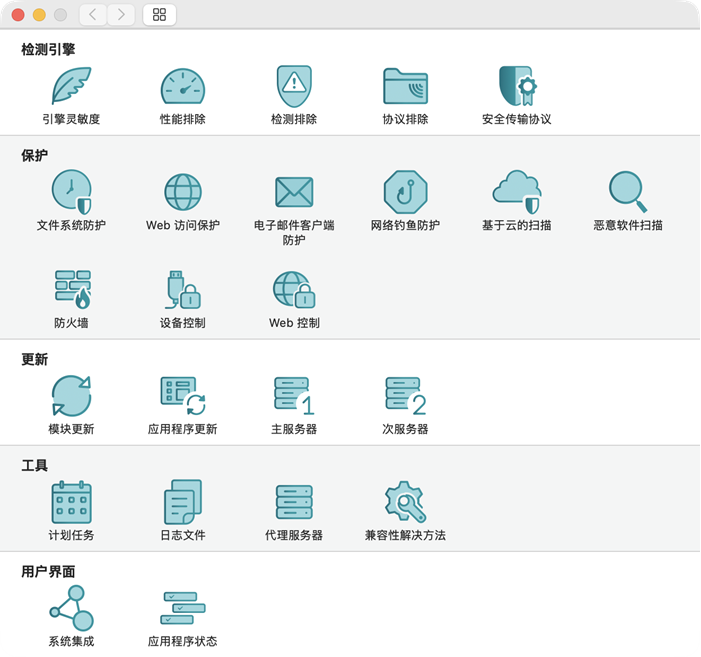The height and width of the screenshot is (657, 701).
Task: Open 协议排除 folder icon
Action: tap(405, 86)
